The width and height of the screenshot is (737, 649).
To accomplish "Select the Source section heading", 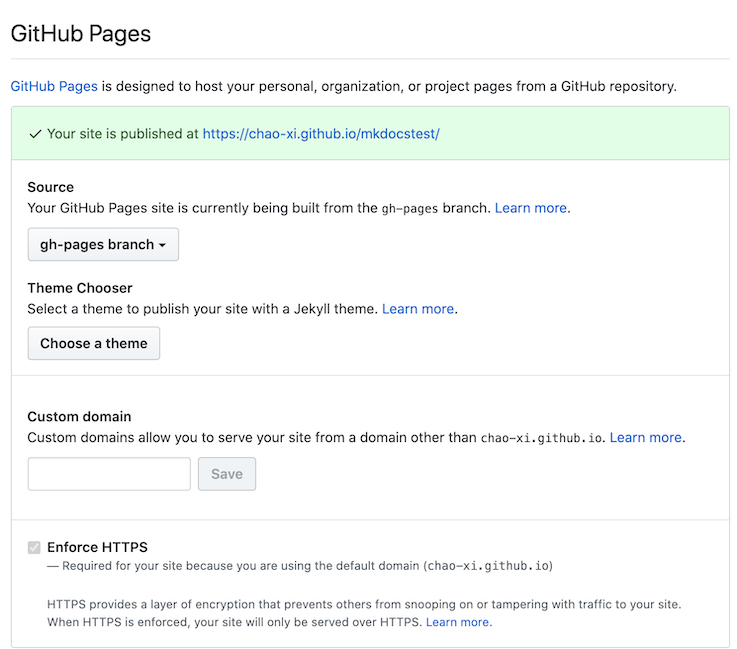I will 50,187.
